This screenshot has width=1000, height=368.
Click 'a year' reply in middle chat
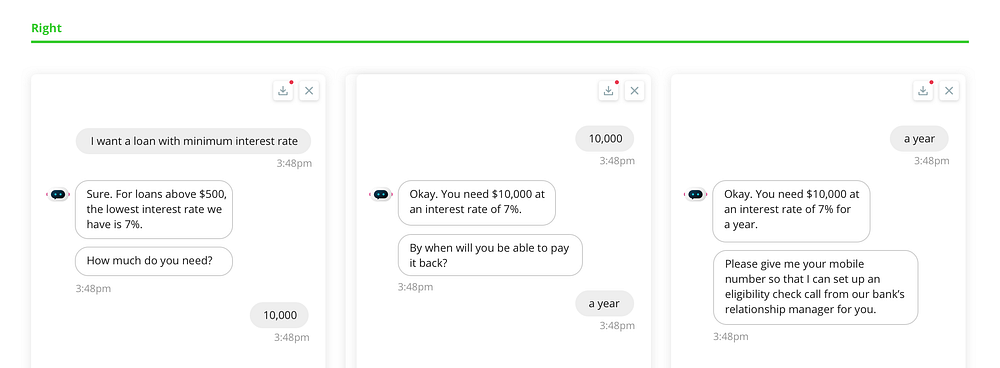coord(605,304)
